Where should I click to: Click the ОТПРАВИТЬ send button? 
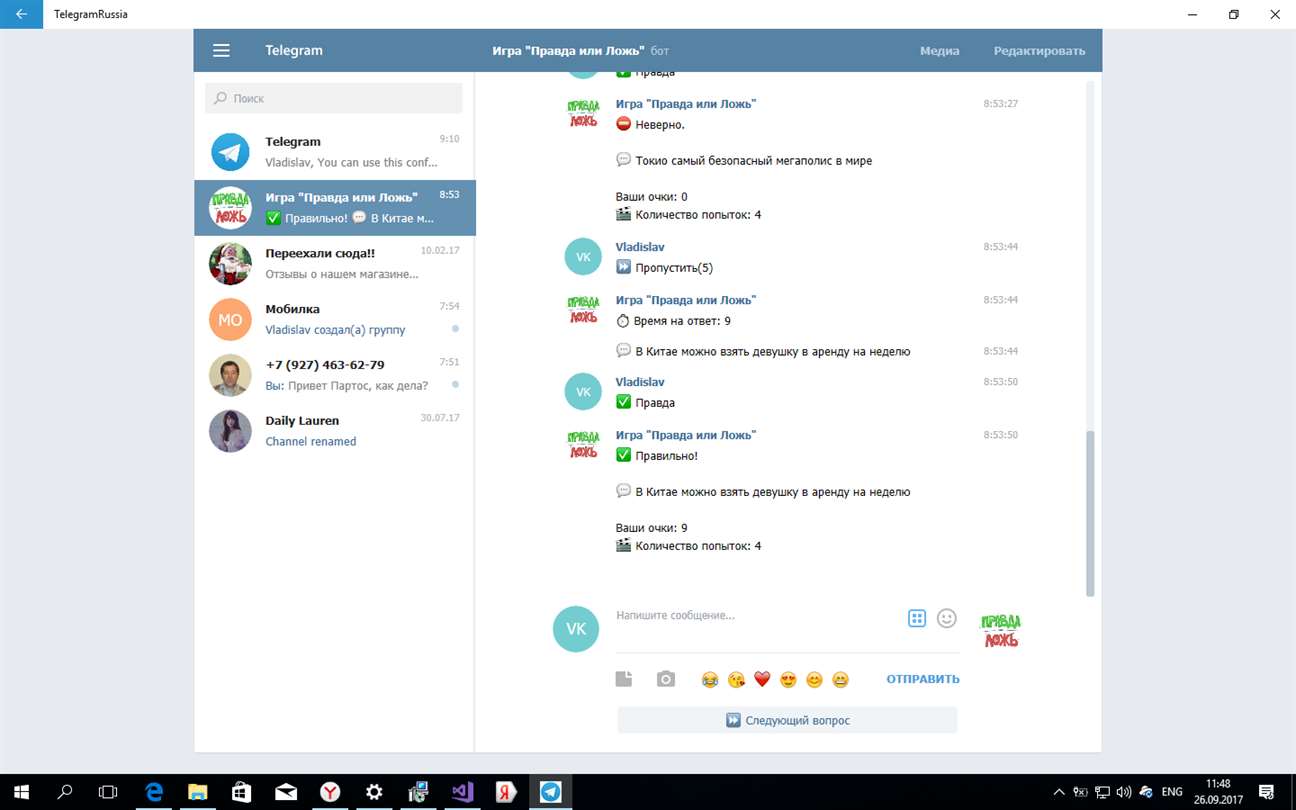click(x=922, y=679)
